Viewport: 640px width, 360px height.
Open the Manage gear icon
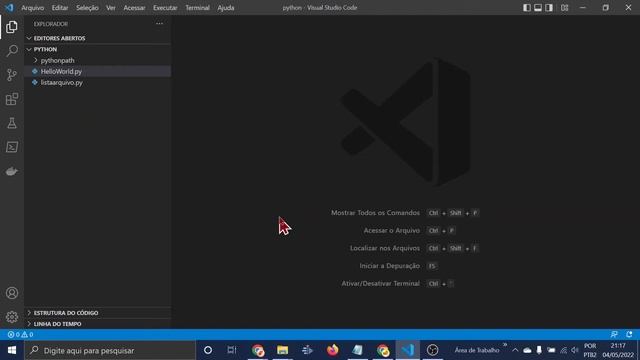coord(12,317)
